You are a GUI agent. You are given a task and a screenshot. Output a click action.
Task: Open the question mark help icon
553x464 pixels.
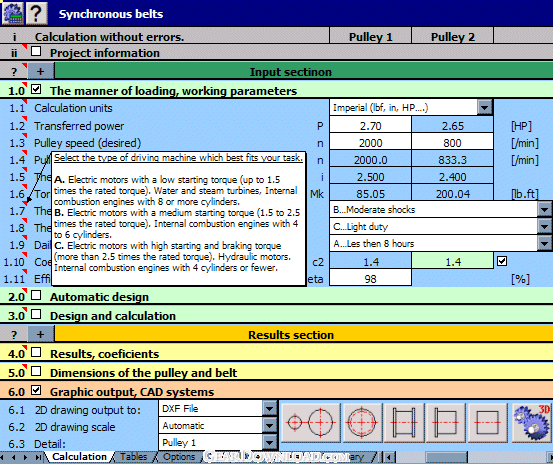37,13
